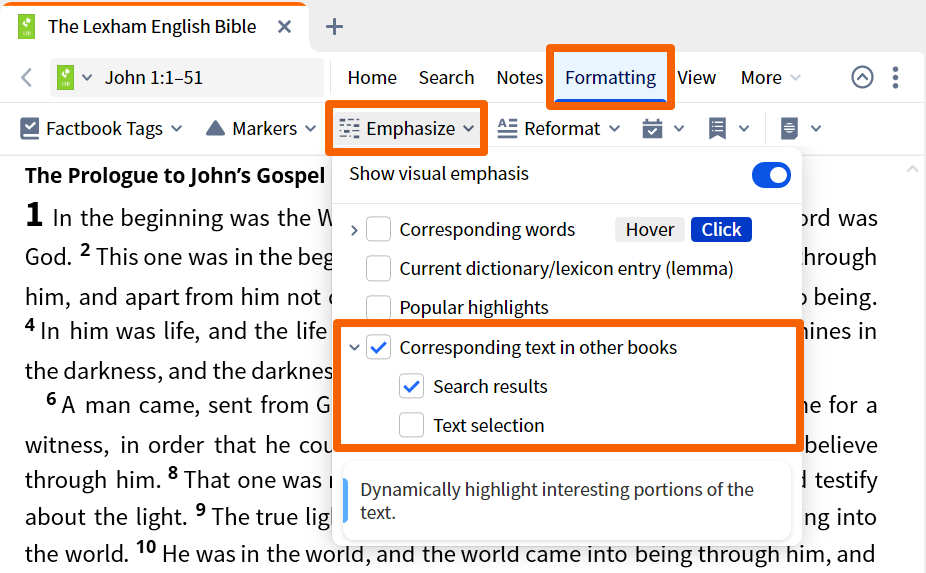Click the Lexham English Bible tab icon

pyautogui.click(x=27, y=27)
